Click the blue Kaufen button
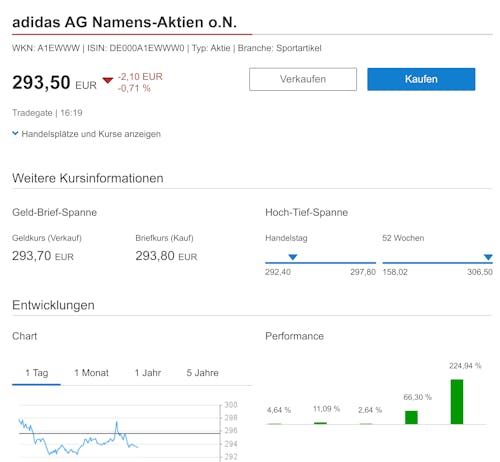This screenshot has height=462, width=500. [421, 79]
